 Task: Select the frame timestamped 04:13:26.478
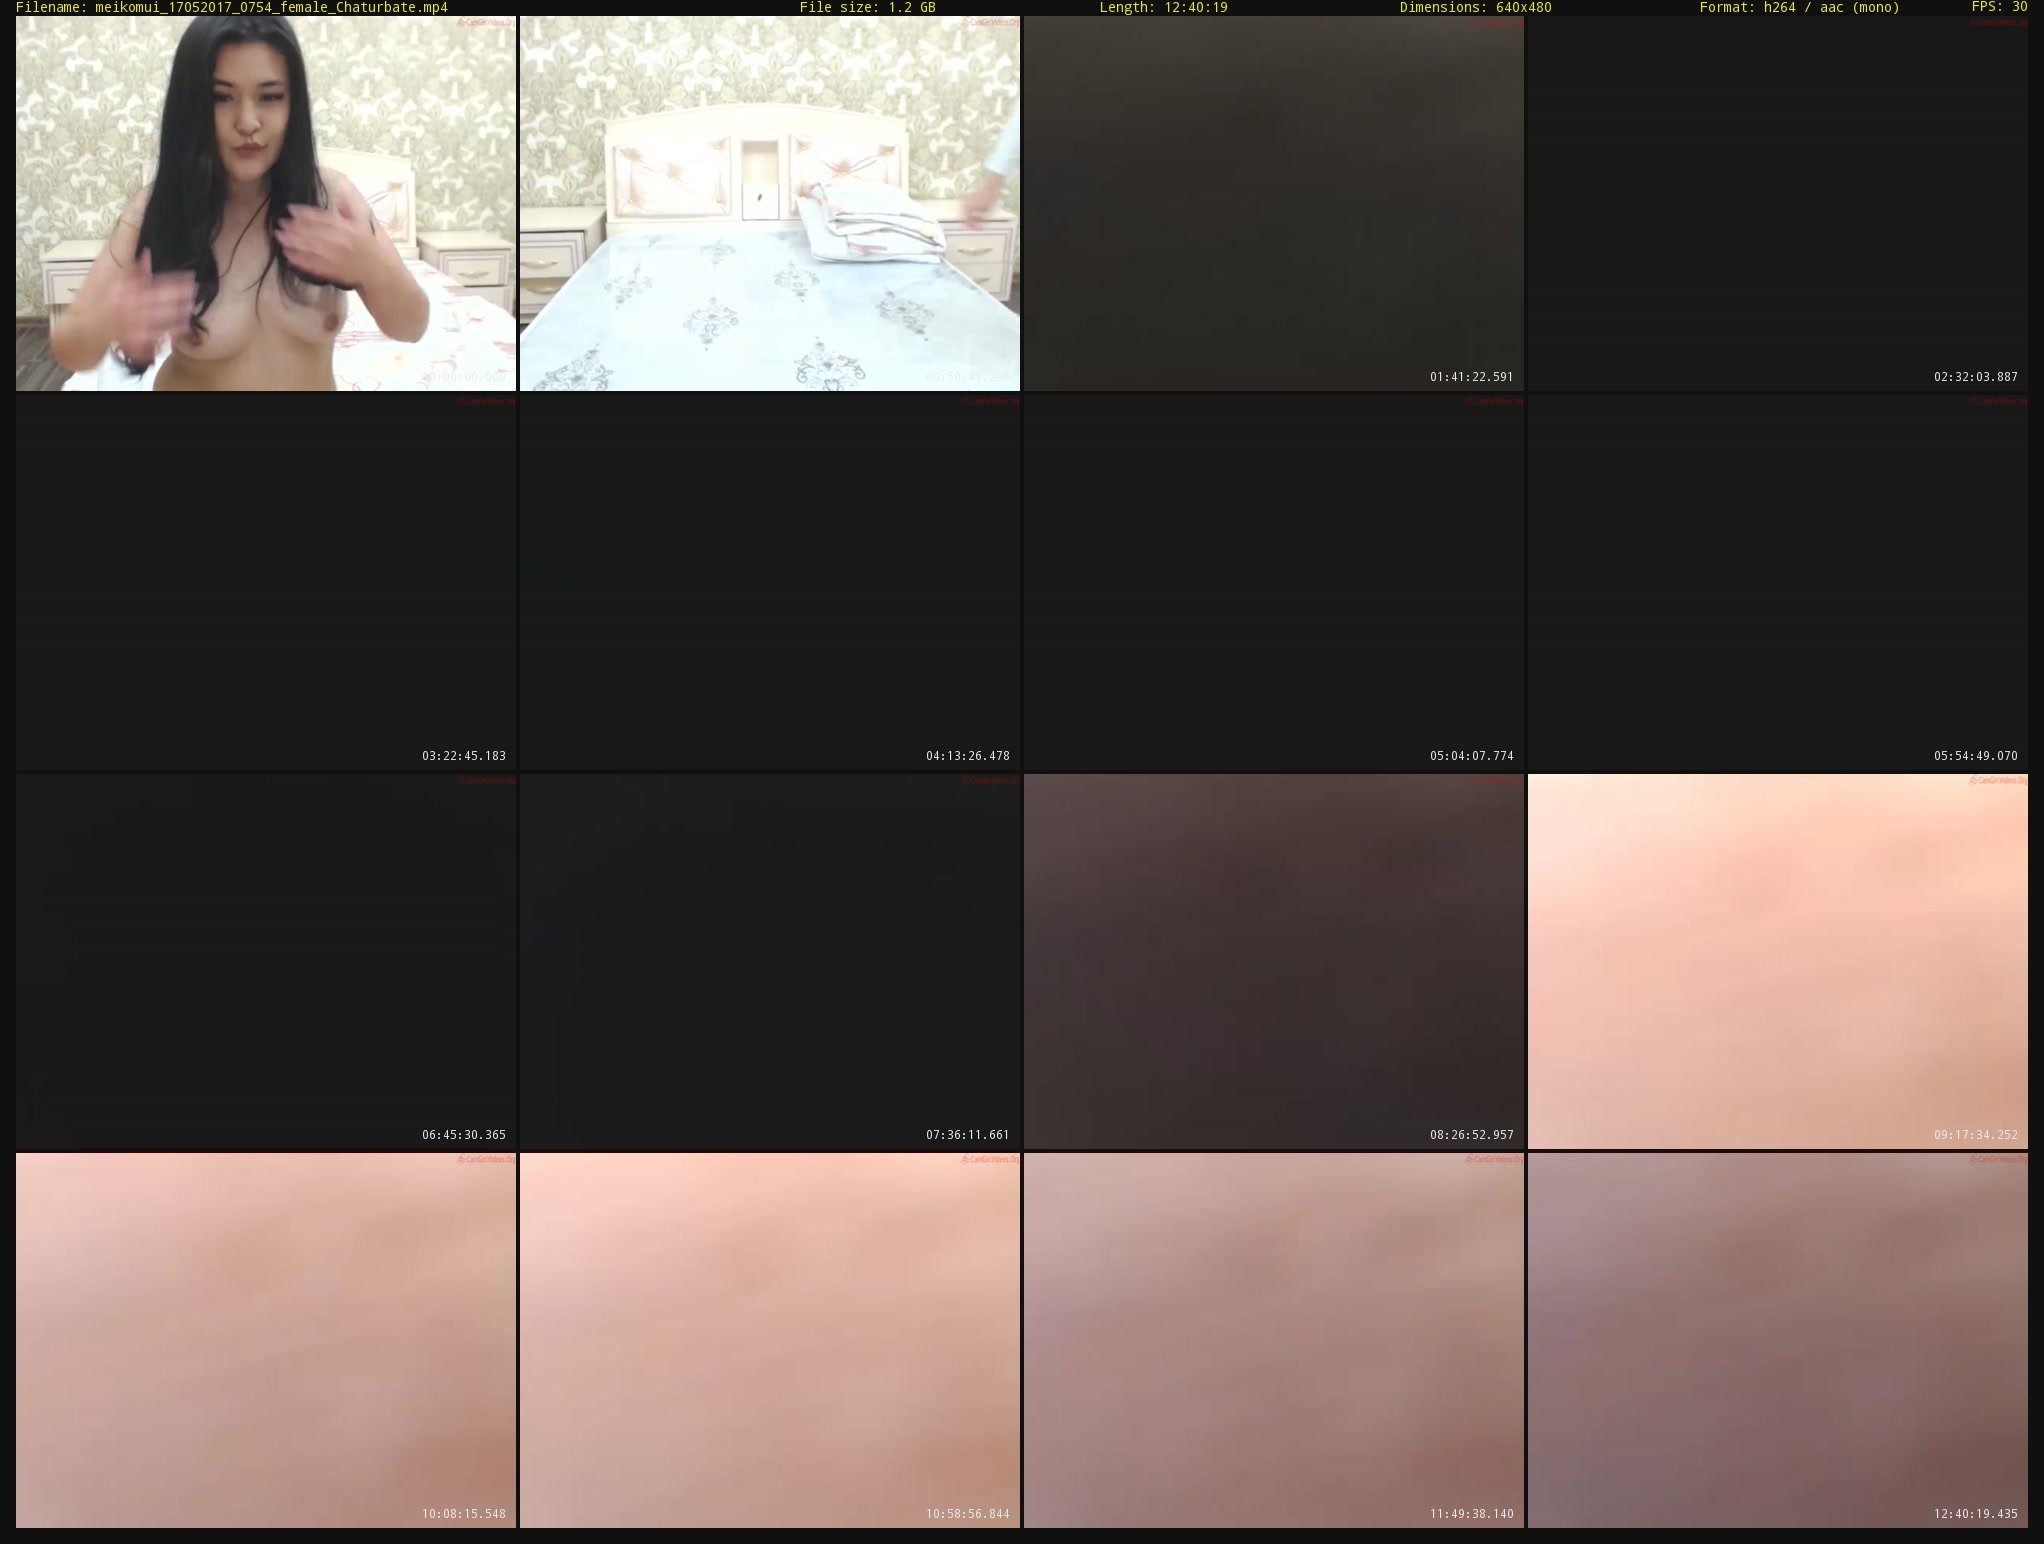coord(769,582)
